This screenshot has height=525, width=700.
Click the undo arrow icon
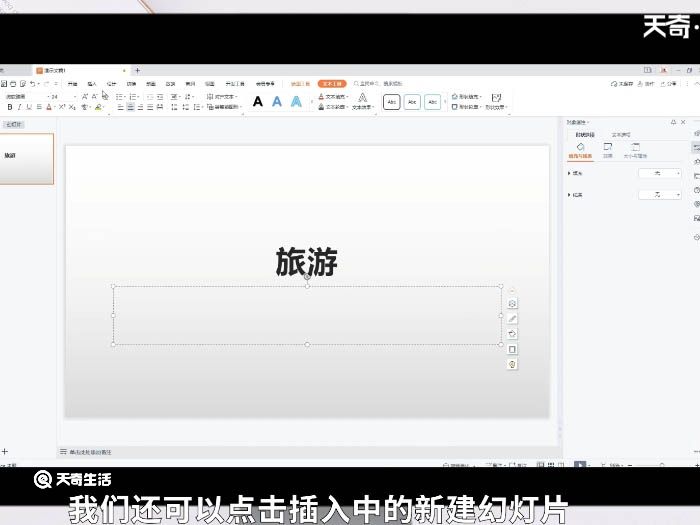point(33,83)
